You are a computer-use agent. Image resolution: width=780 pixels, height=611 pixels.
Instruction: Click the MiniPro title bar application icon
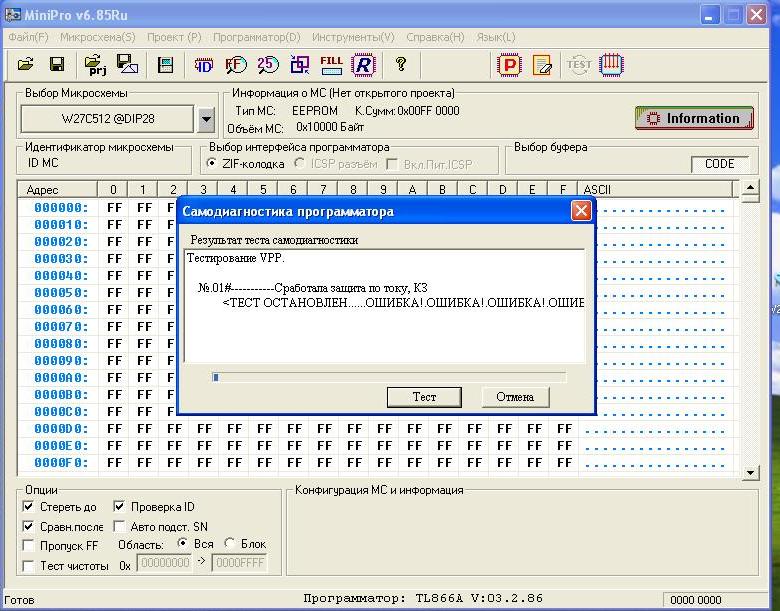click(x=13, y=14)
